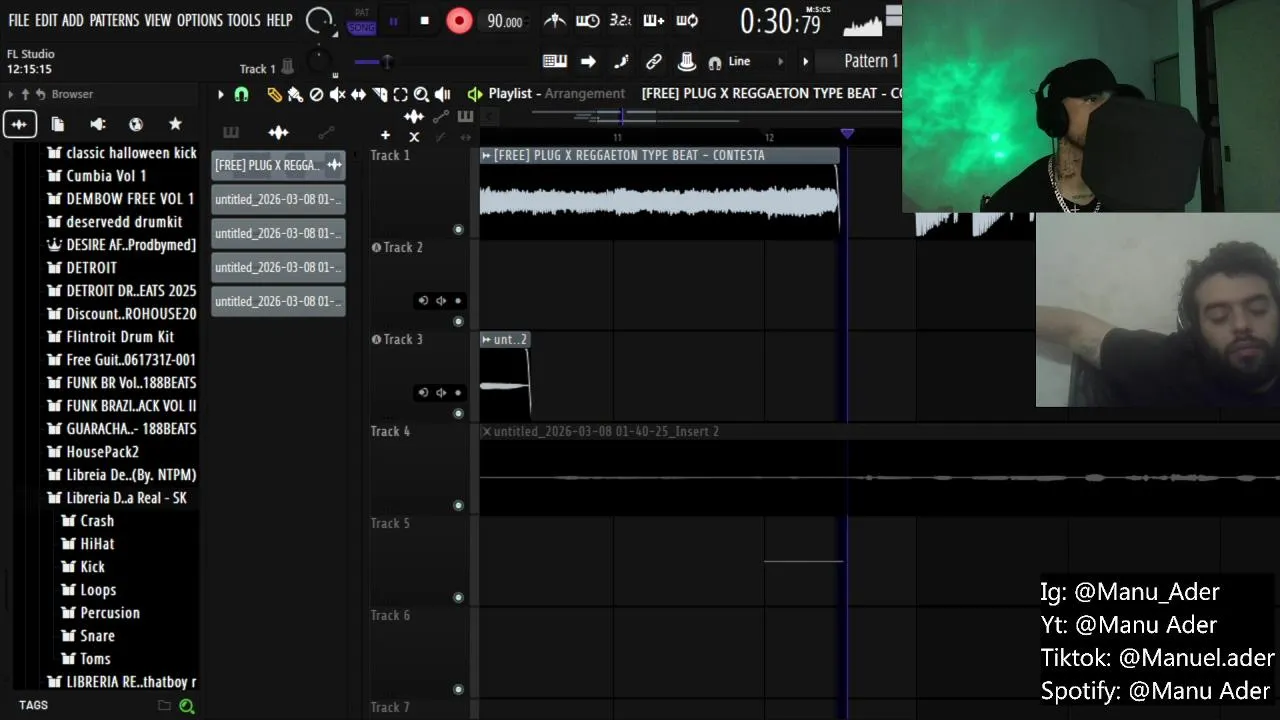Image resolution: width=1280 pixels, height=720 pixels.
Task: Click the red Record button
Action: [x=459, y=20]
